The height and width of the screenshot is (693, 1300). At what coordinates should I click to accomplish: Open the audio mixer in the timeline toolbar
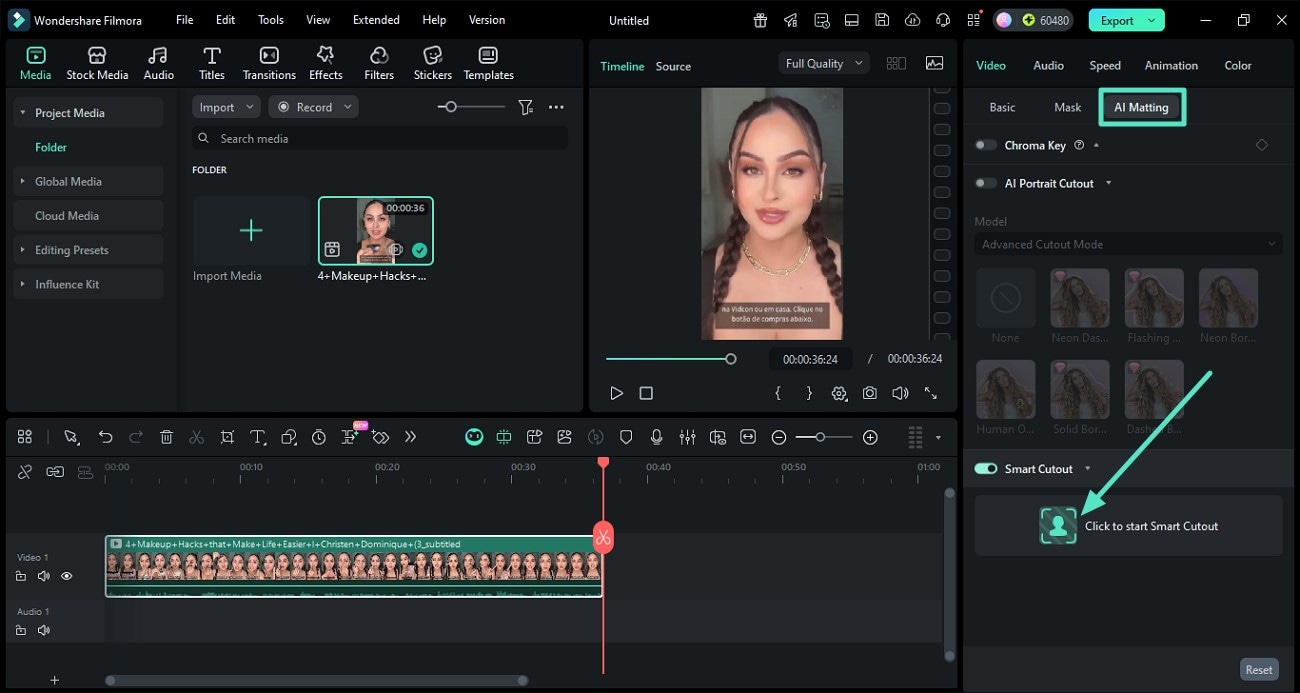click(687, 437)
